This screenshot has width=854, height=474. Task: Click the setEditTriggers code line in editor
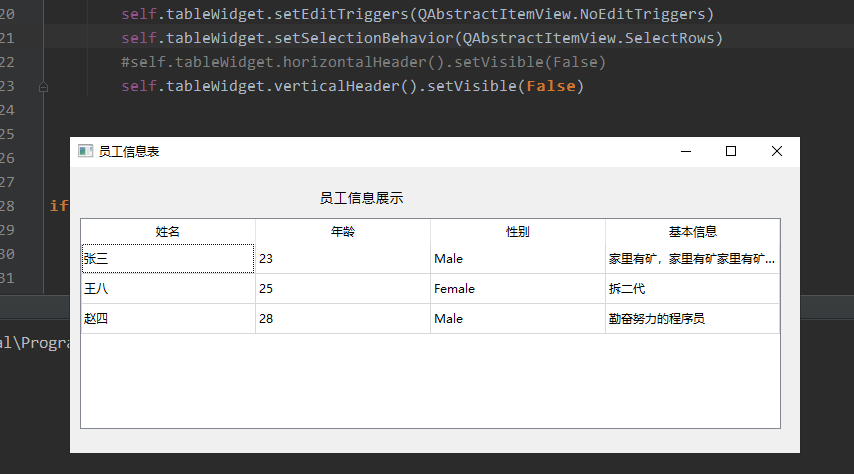(417, 14)
